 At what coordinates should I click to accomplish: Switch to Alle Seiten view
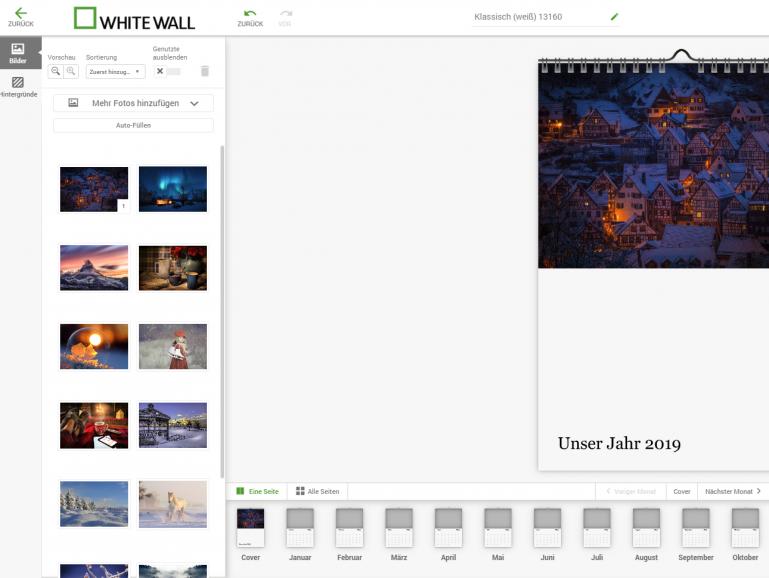[x=317, y=491]
